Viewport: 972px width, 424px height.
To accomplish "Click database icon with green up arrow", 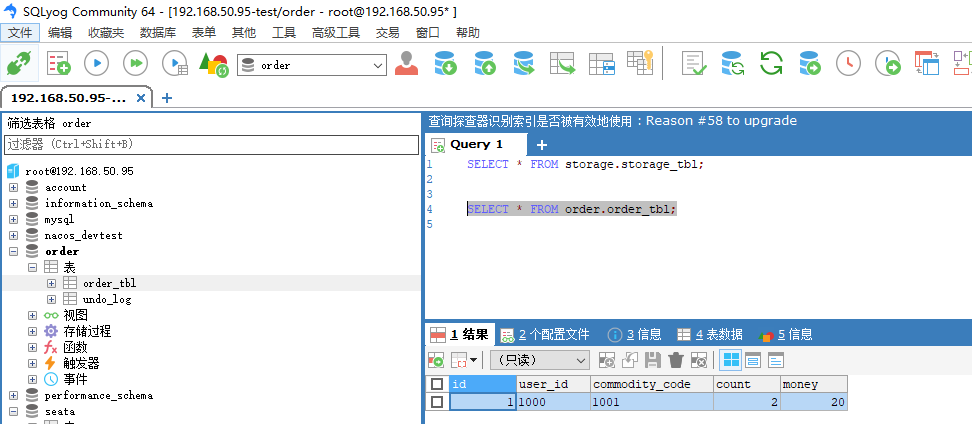I will (x=485, y=63).
